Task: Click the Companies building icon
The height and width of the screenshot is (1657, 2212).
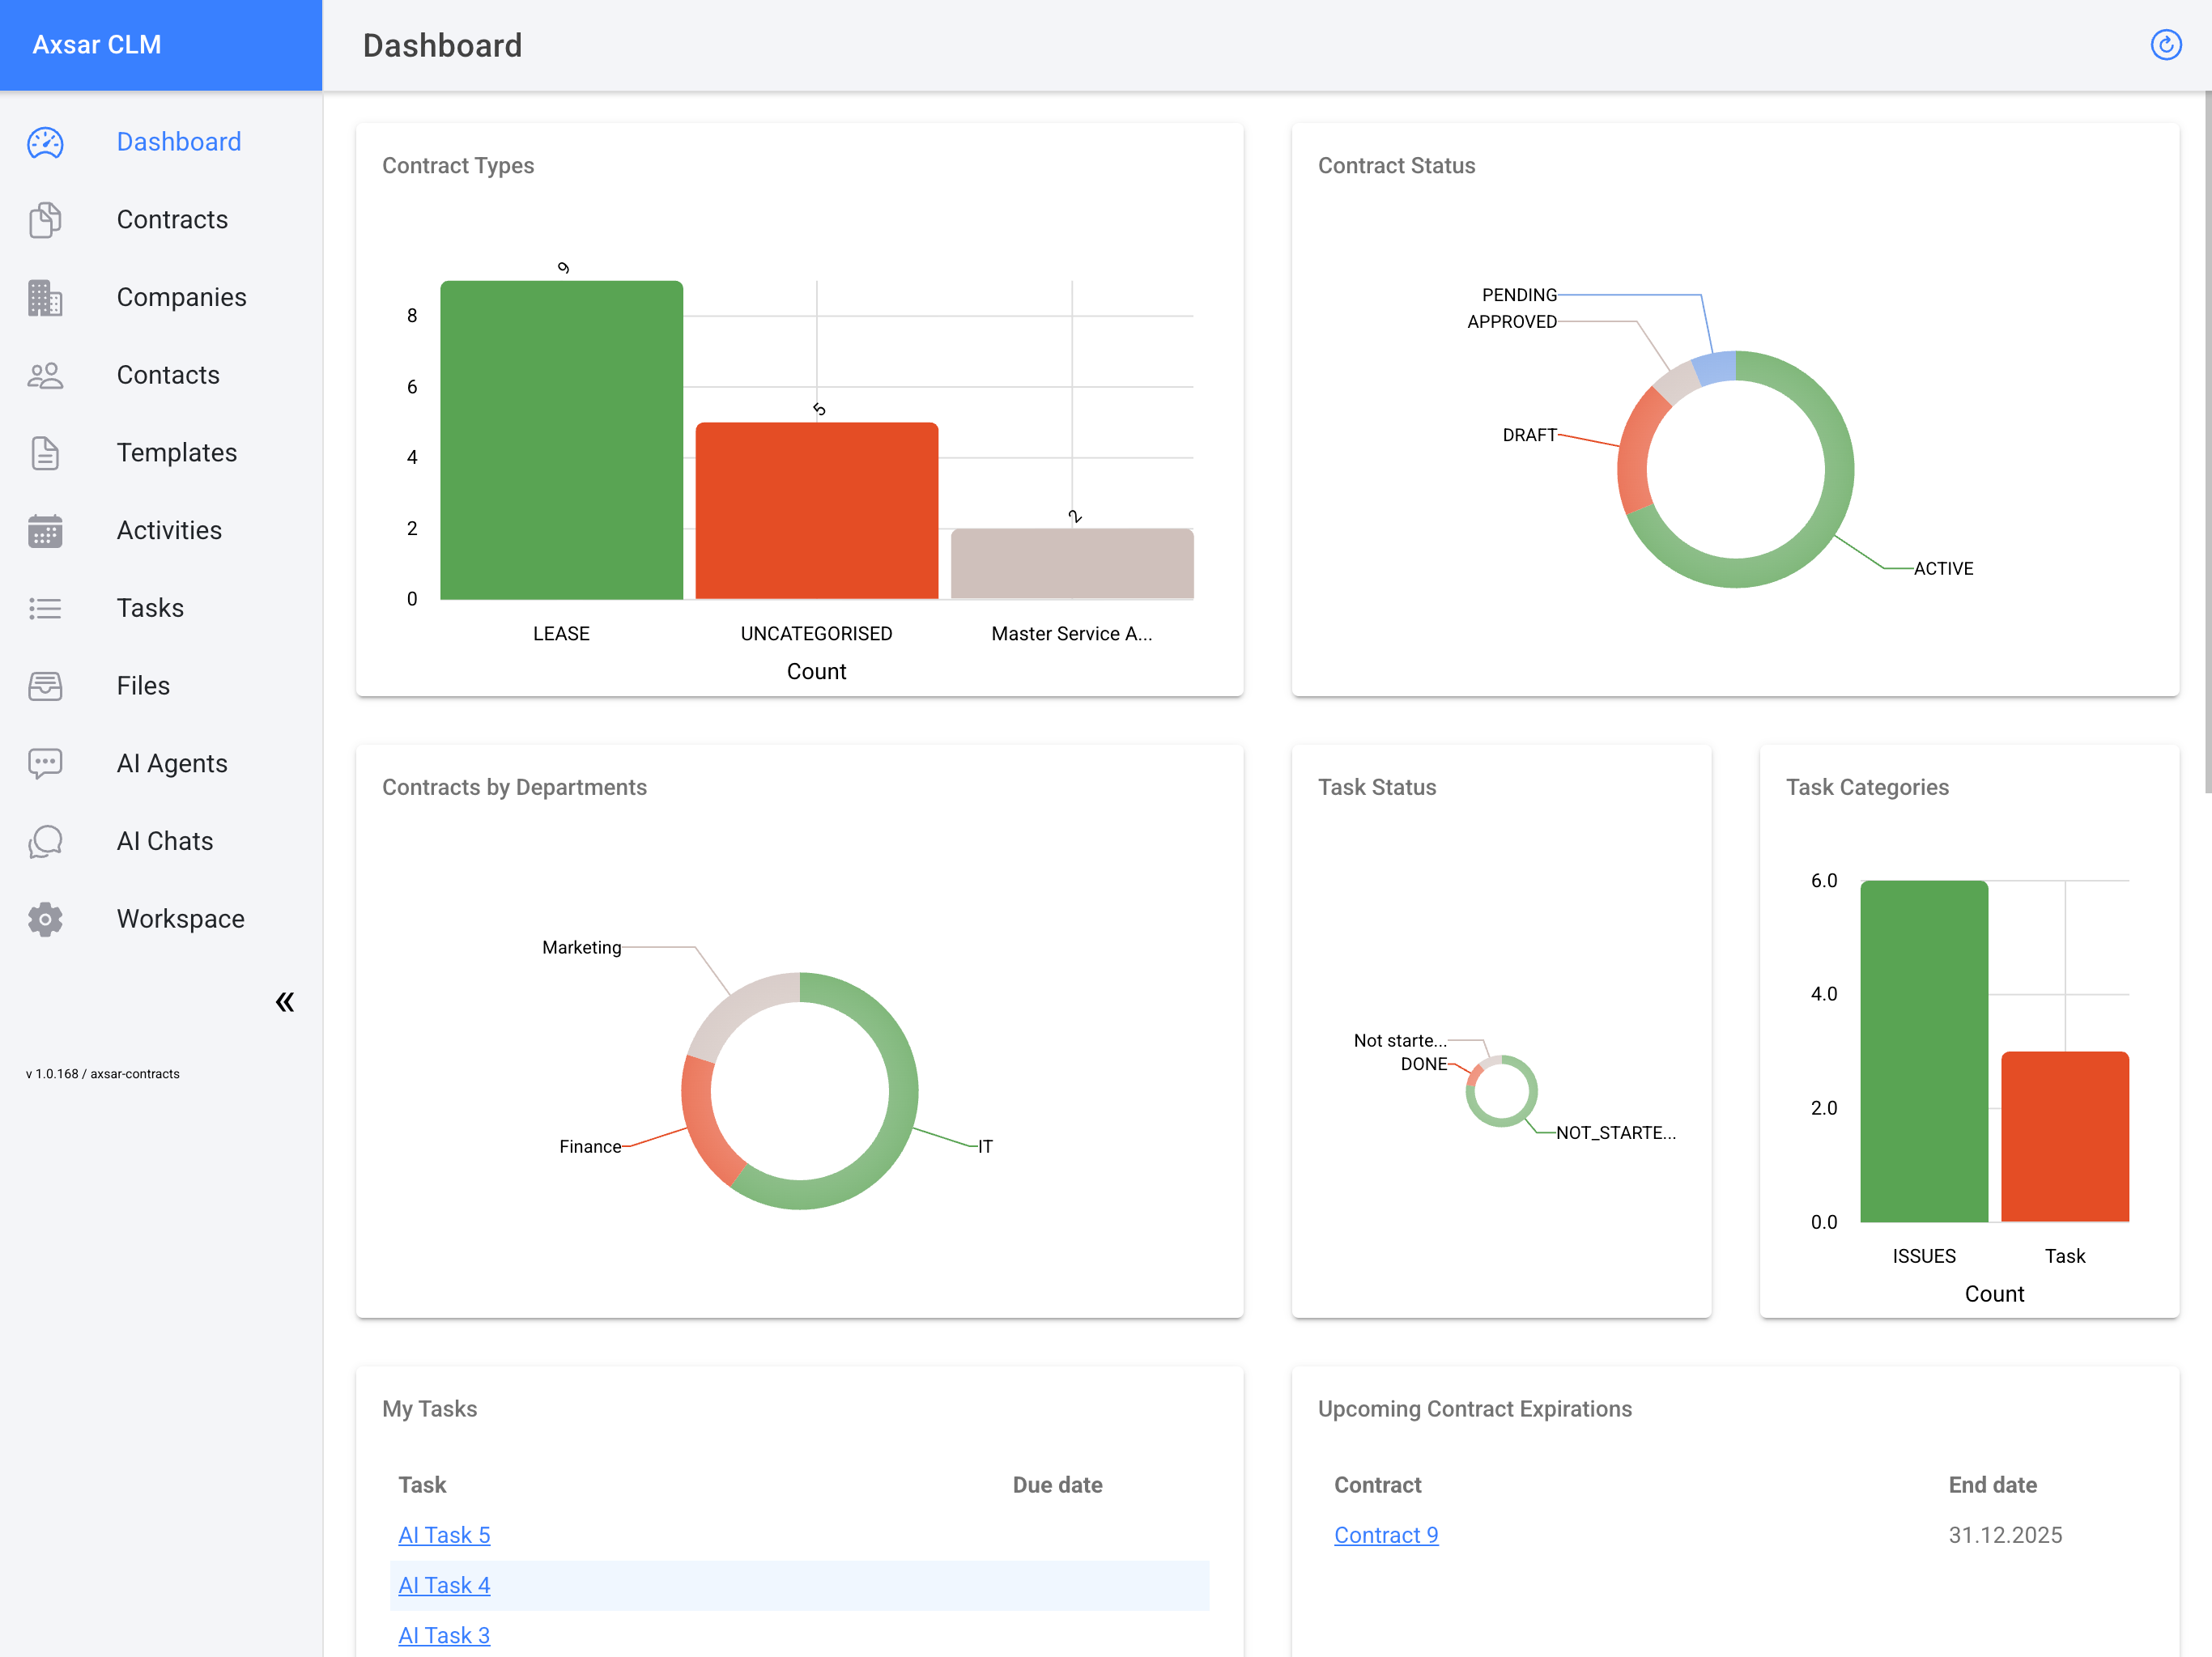Action: (45, 298)
